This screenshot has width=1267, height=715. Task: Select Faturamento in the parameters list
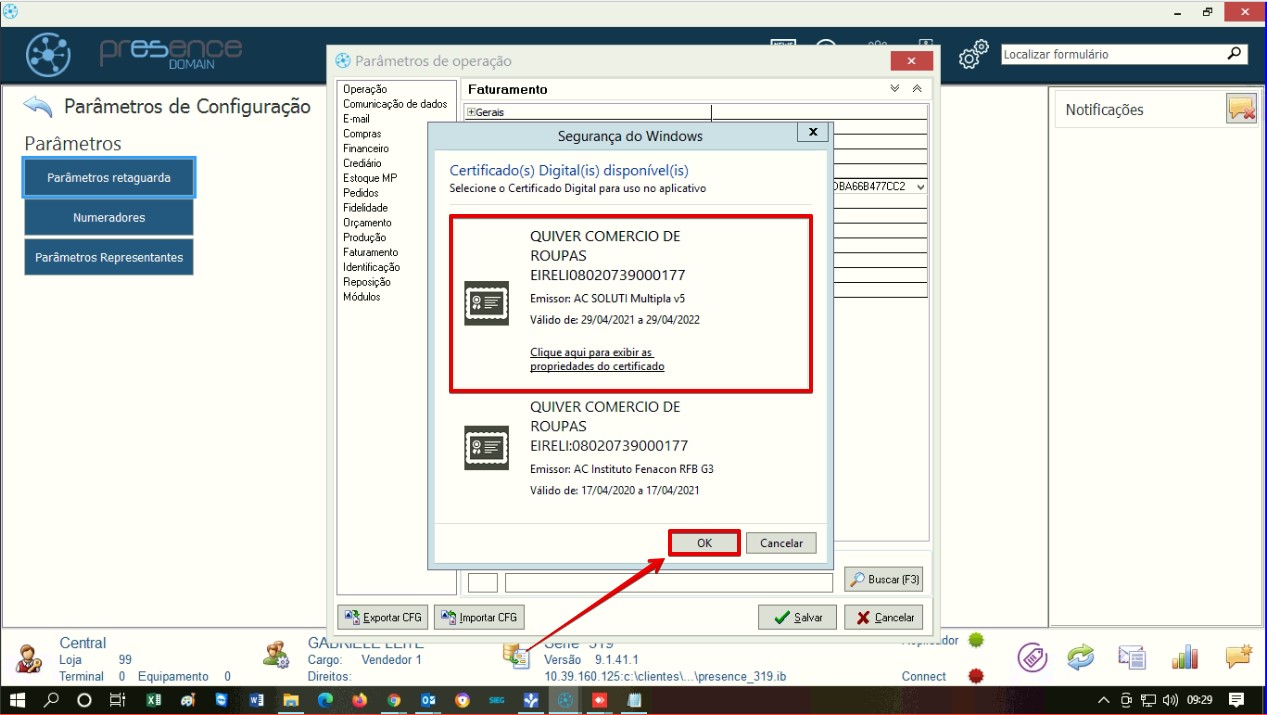tap(370, 252)
